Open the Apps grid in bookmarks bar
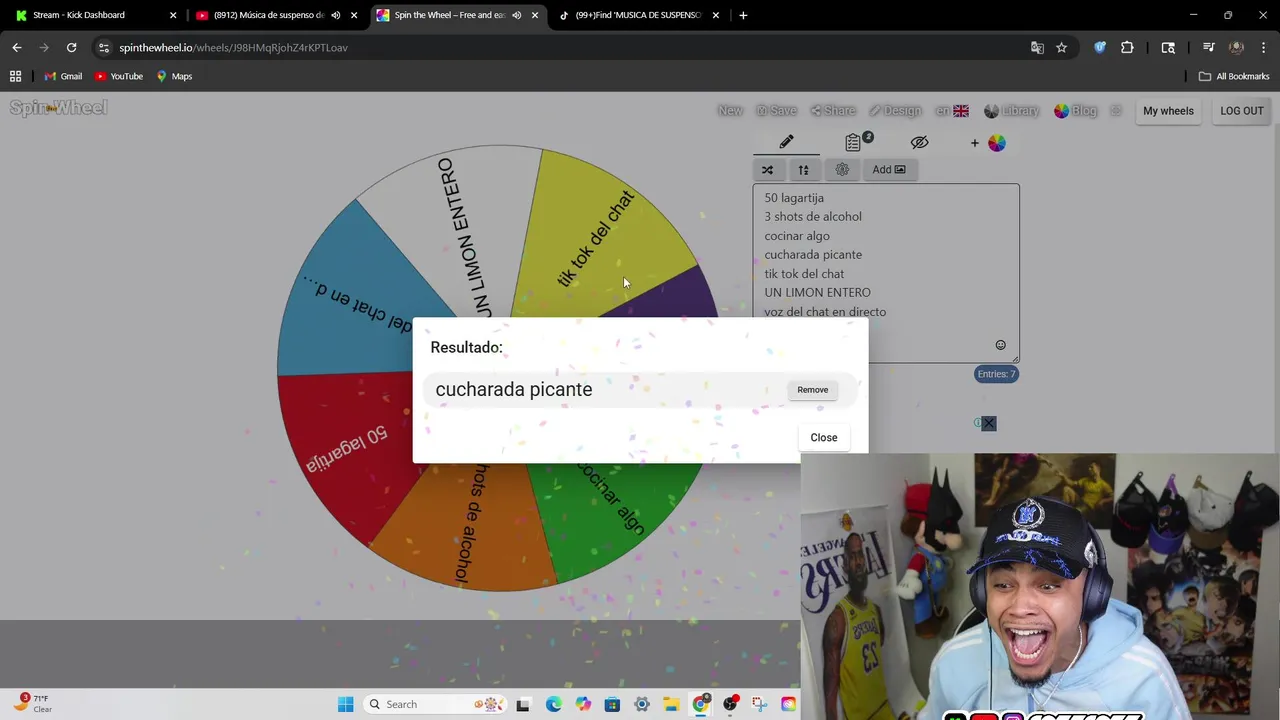The width and height of the screenshot is (1280, 720). [x=15, y=76]
